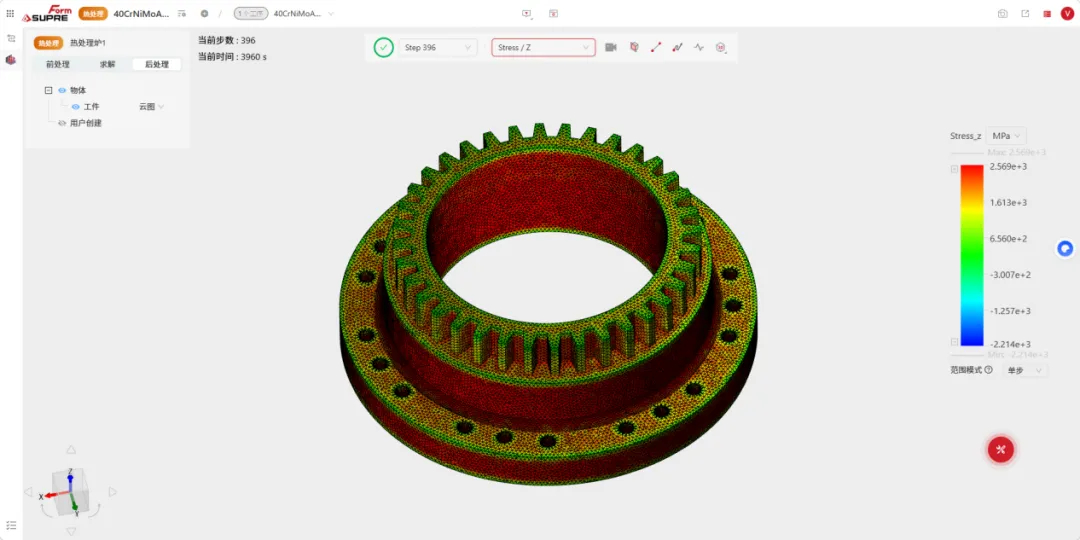Open the 40CrNiMoA project name in header
The width and height of the screenshot is (1080, 540).
pyautogui.click(x=141, y=13)
